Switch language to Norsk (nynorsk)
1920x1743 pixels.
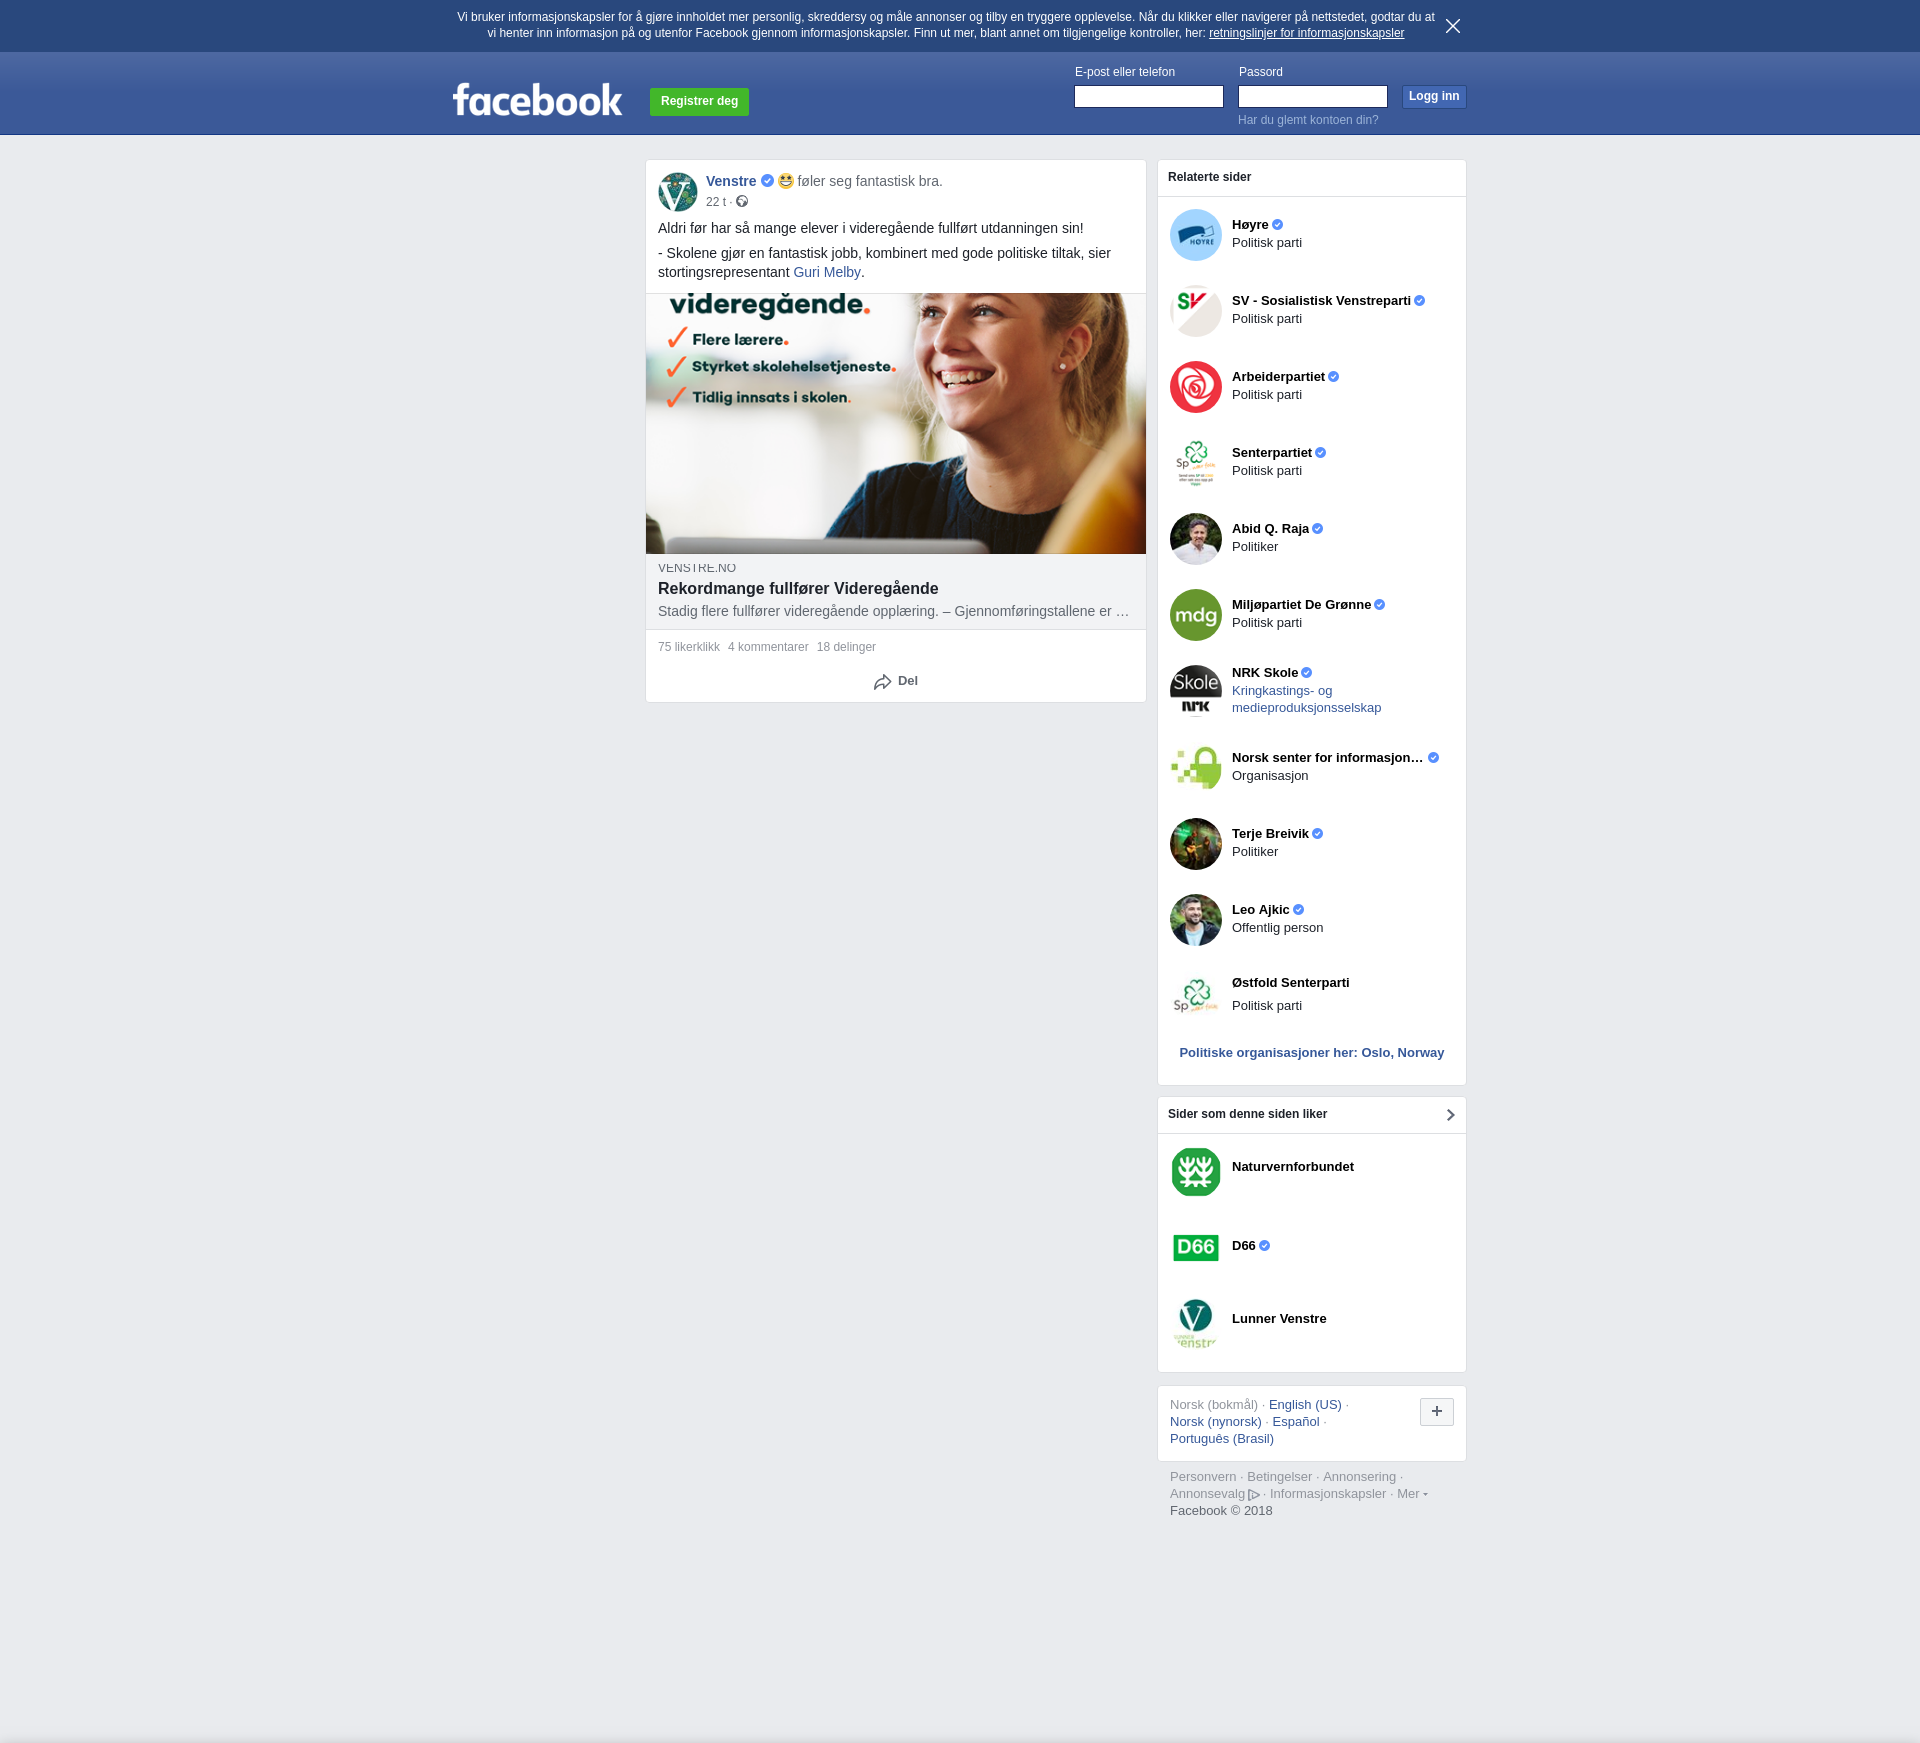pyautogui.click(x=1216, y=1422)
